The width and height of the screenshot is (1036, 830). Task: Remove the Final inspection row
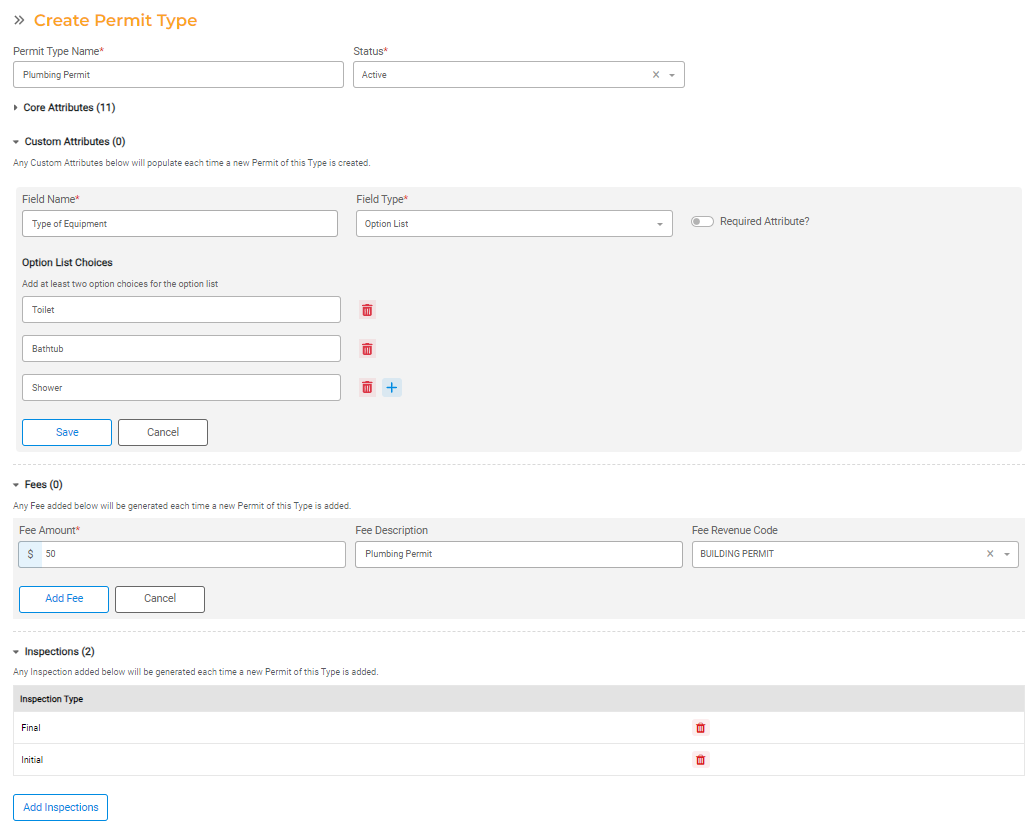700,728
